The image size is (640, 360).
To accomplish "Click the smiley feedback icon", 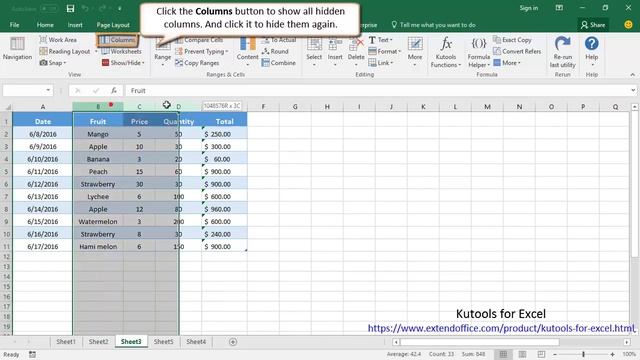I will [x=629, y=25].
